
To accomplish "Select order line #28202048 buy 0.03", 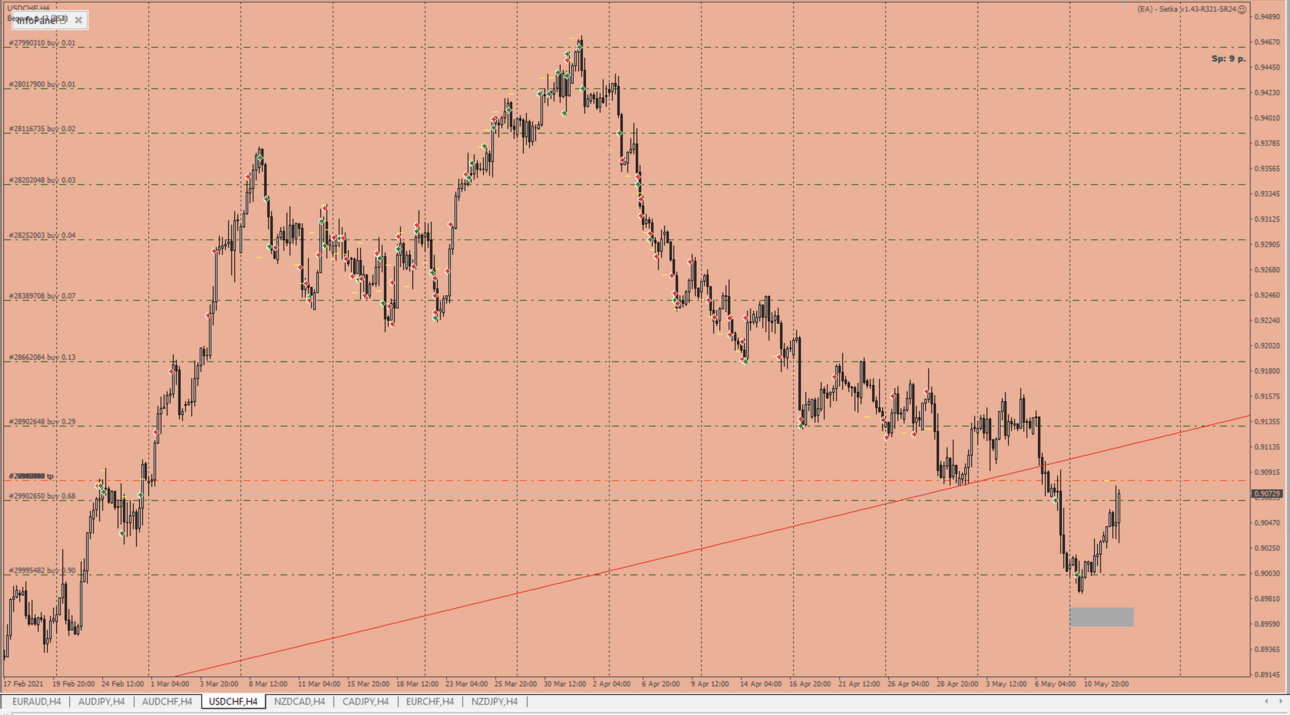I will [x=42, y=180].
